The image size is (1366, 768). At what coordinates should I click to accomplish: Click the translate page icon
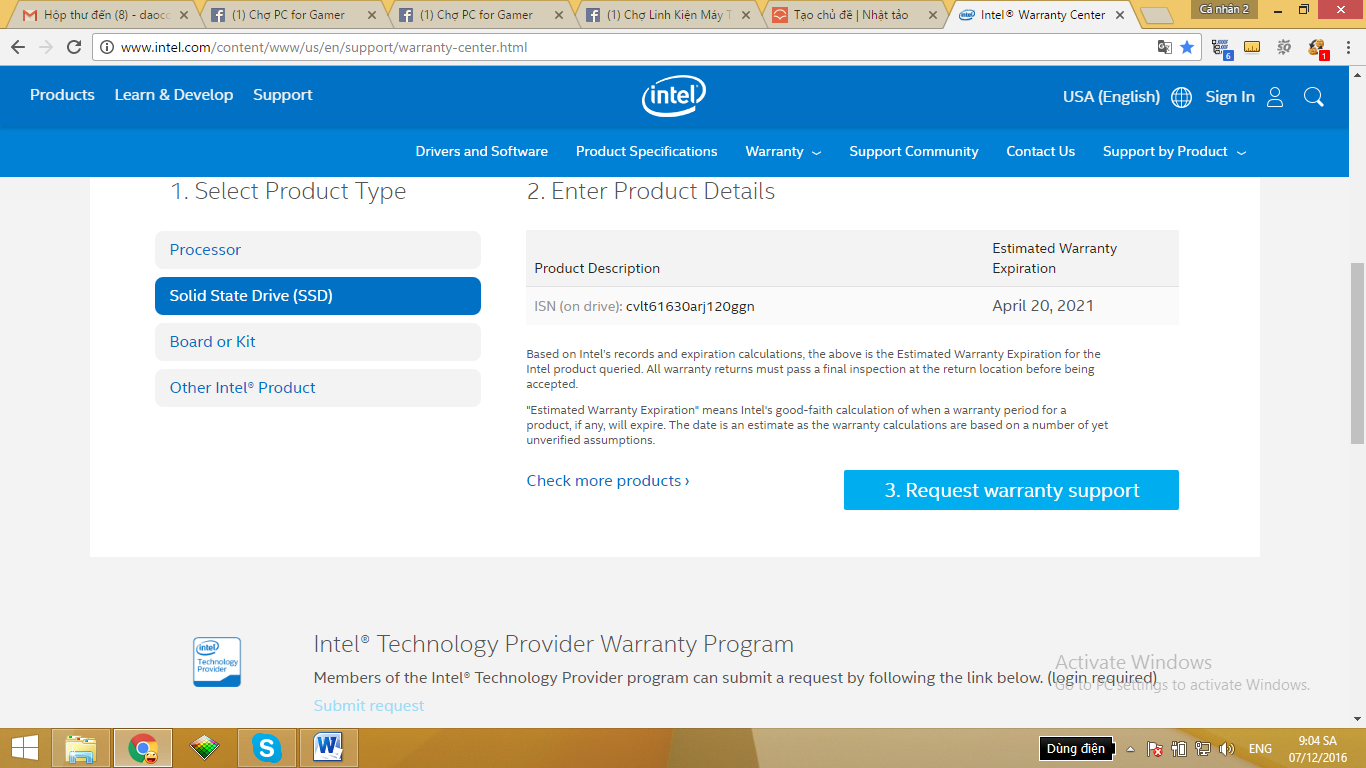pos(1164,47)
